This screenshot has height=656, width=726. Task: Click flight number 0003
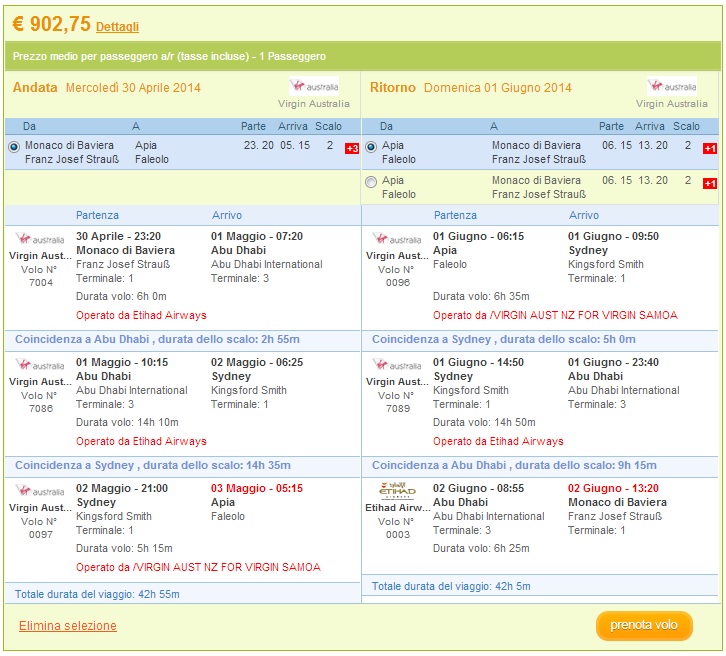tap(398, 534)
